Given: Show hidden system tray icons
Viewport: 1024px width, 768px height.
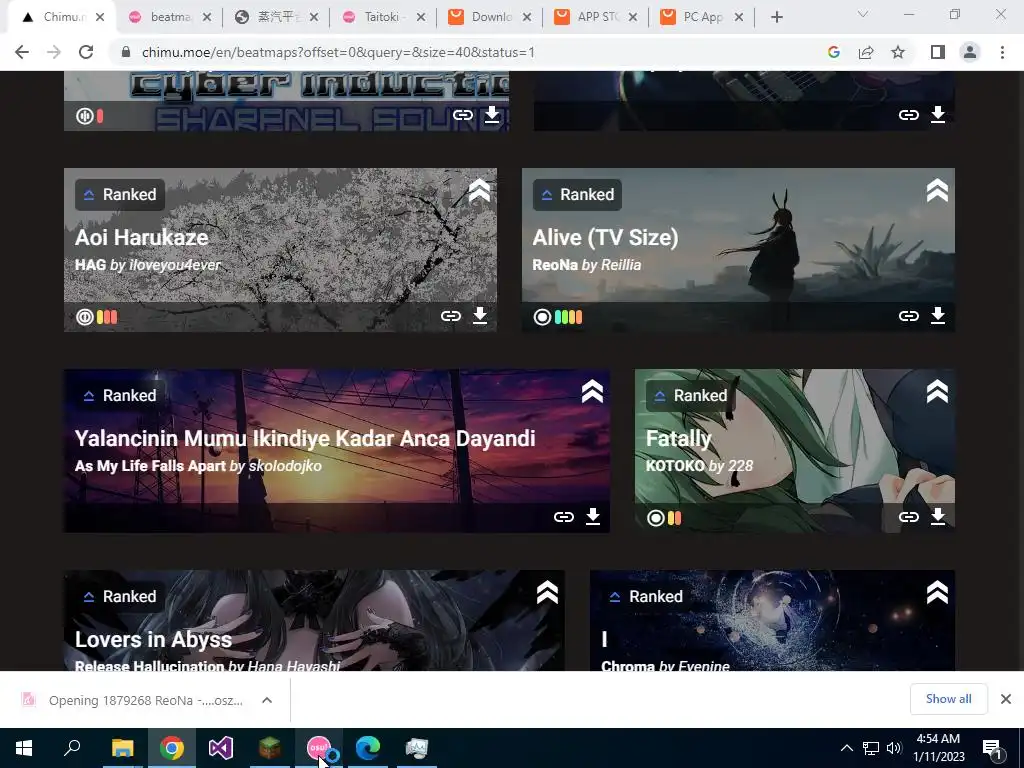Looking at the screenshot, I should click(x=846, y=748).
